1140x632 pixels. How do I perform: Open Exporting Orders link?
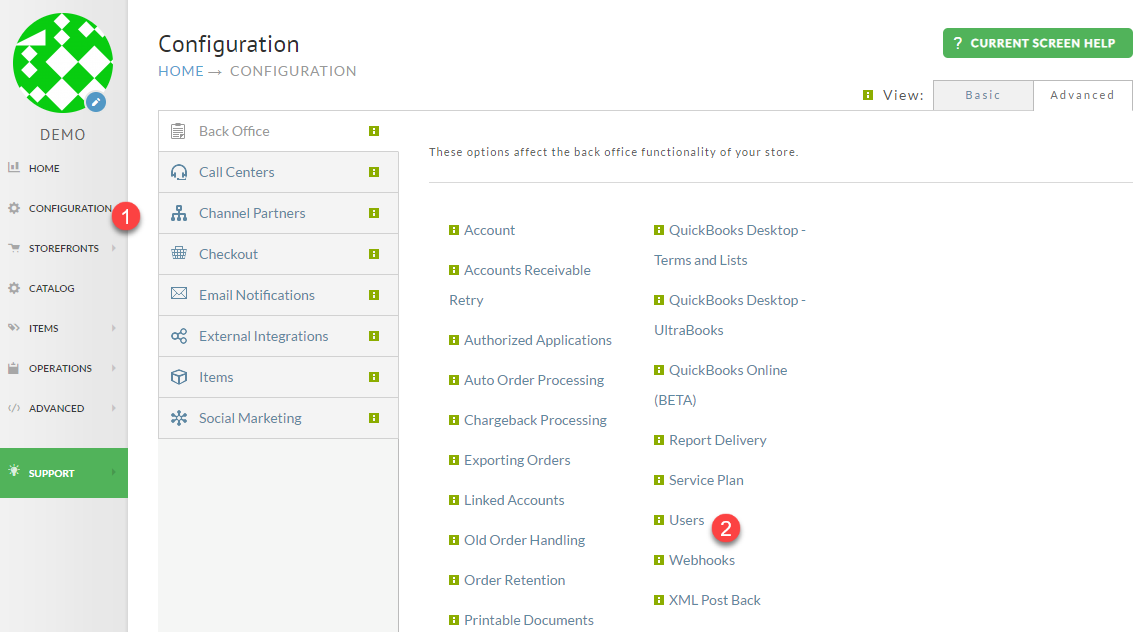517,460
